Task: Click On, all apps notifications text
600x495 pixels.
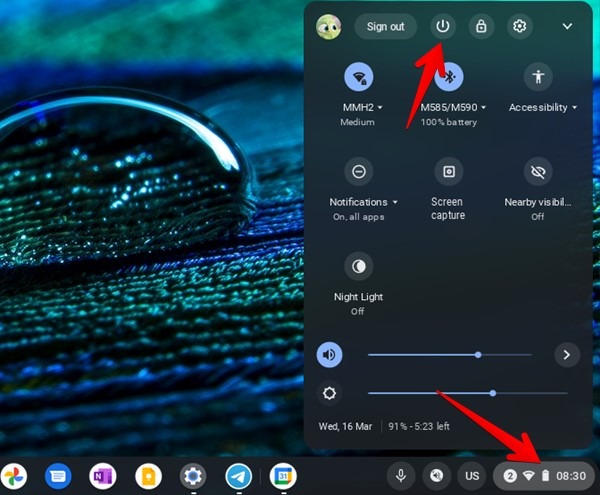Action: click(x=359, y=217)
